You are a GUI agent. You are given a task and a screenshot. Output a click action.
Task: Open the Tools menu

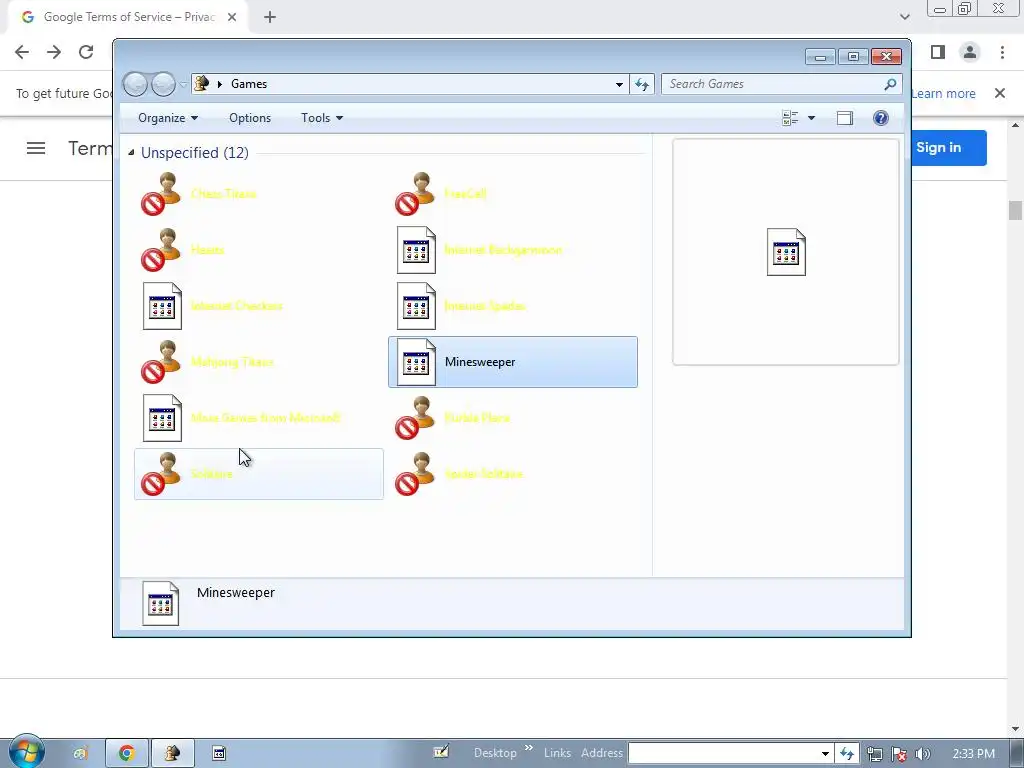[x=321, y=118]
